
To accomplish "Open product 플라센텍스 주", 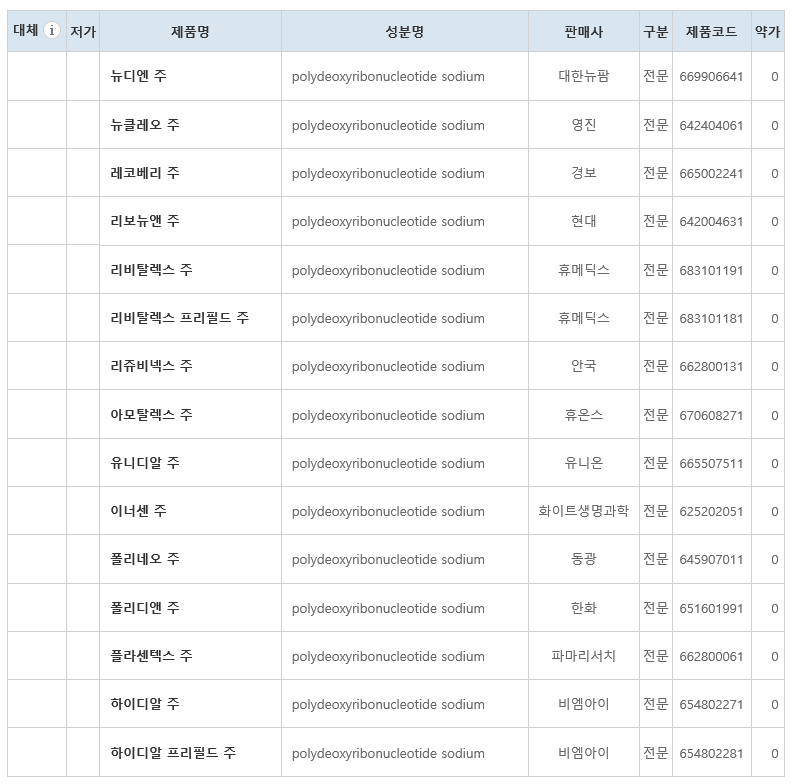I will (x=152, y=656).
